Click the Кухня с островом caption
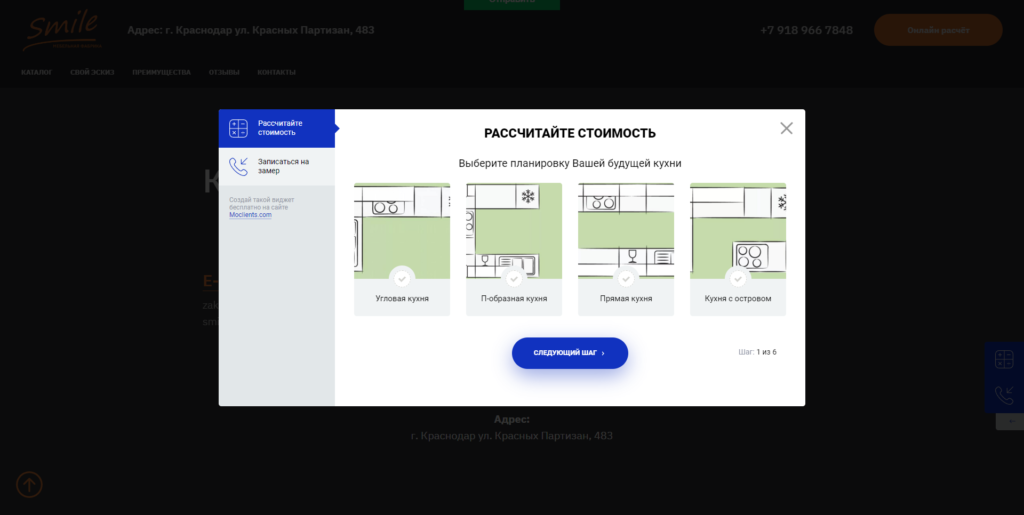 coord(738,298)
